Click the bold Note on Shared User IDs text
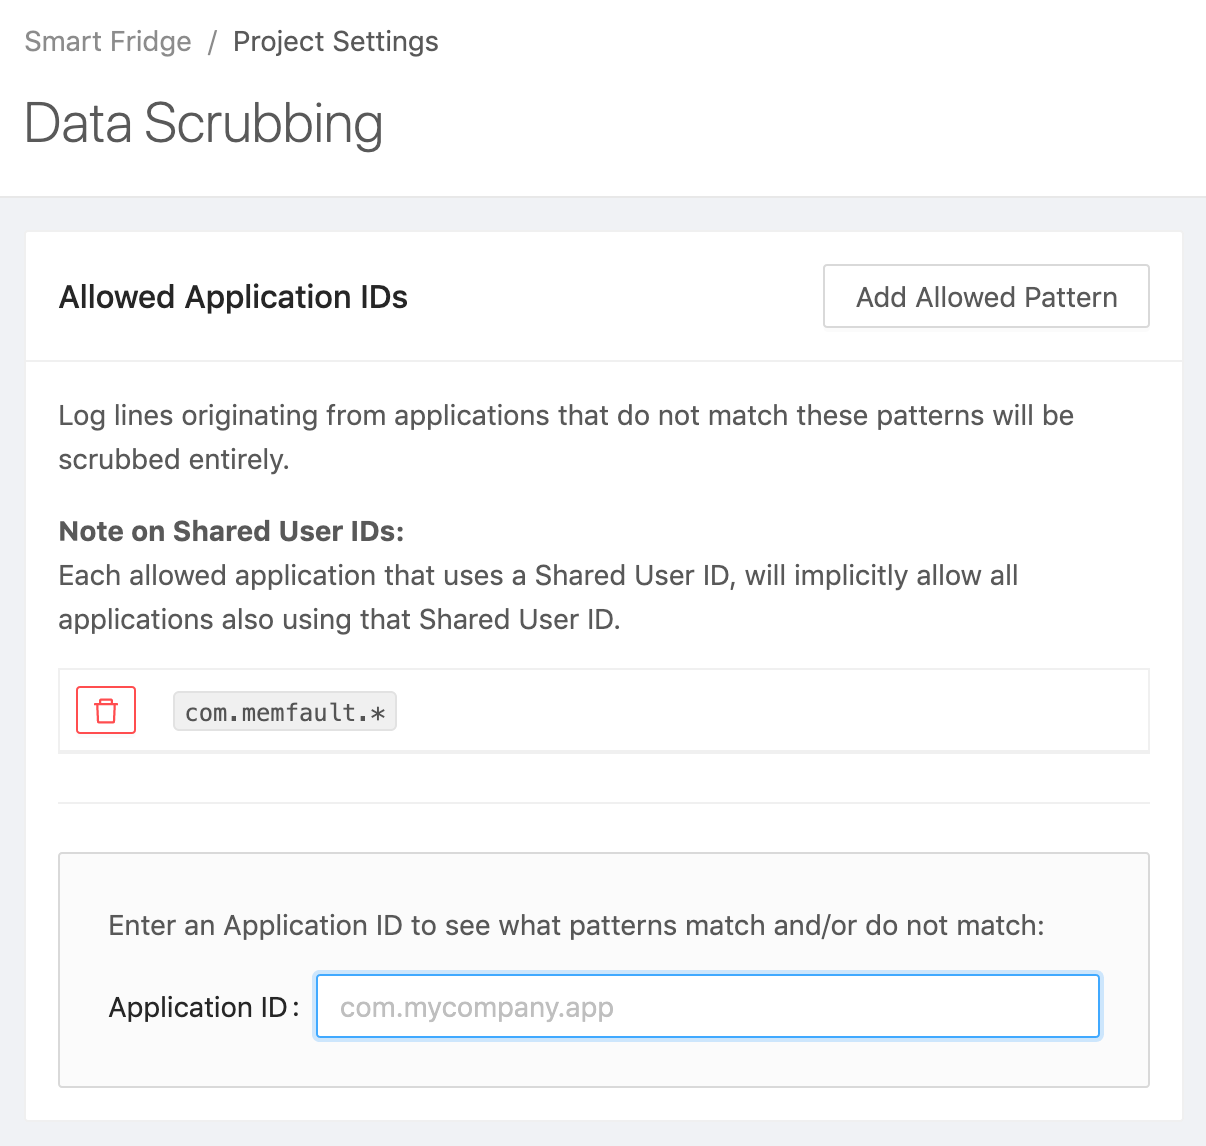Image resolution: width=1206 pixels, height=1146 pixels. pyautogui.click(x=232, y=531)
